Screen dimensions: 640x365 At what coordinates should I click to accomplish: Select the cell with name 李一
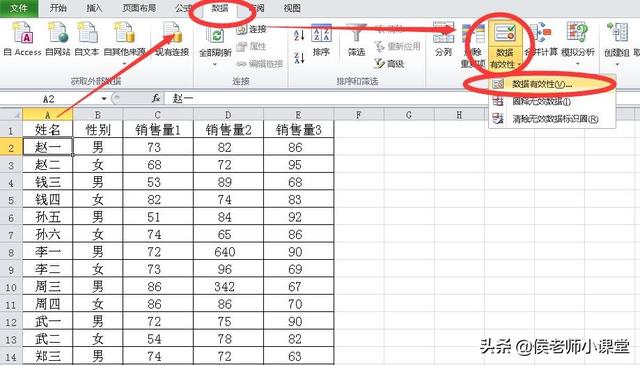(x=48, y=252)
